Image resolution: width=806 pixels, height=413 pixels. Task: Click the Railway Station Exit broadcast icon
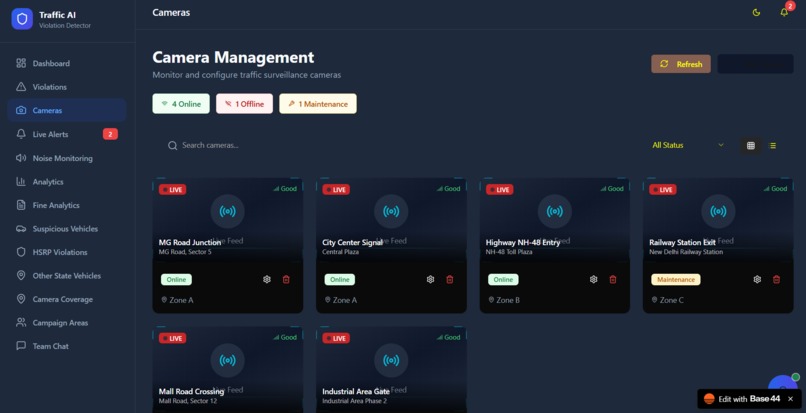(x=718, y=211)
